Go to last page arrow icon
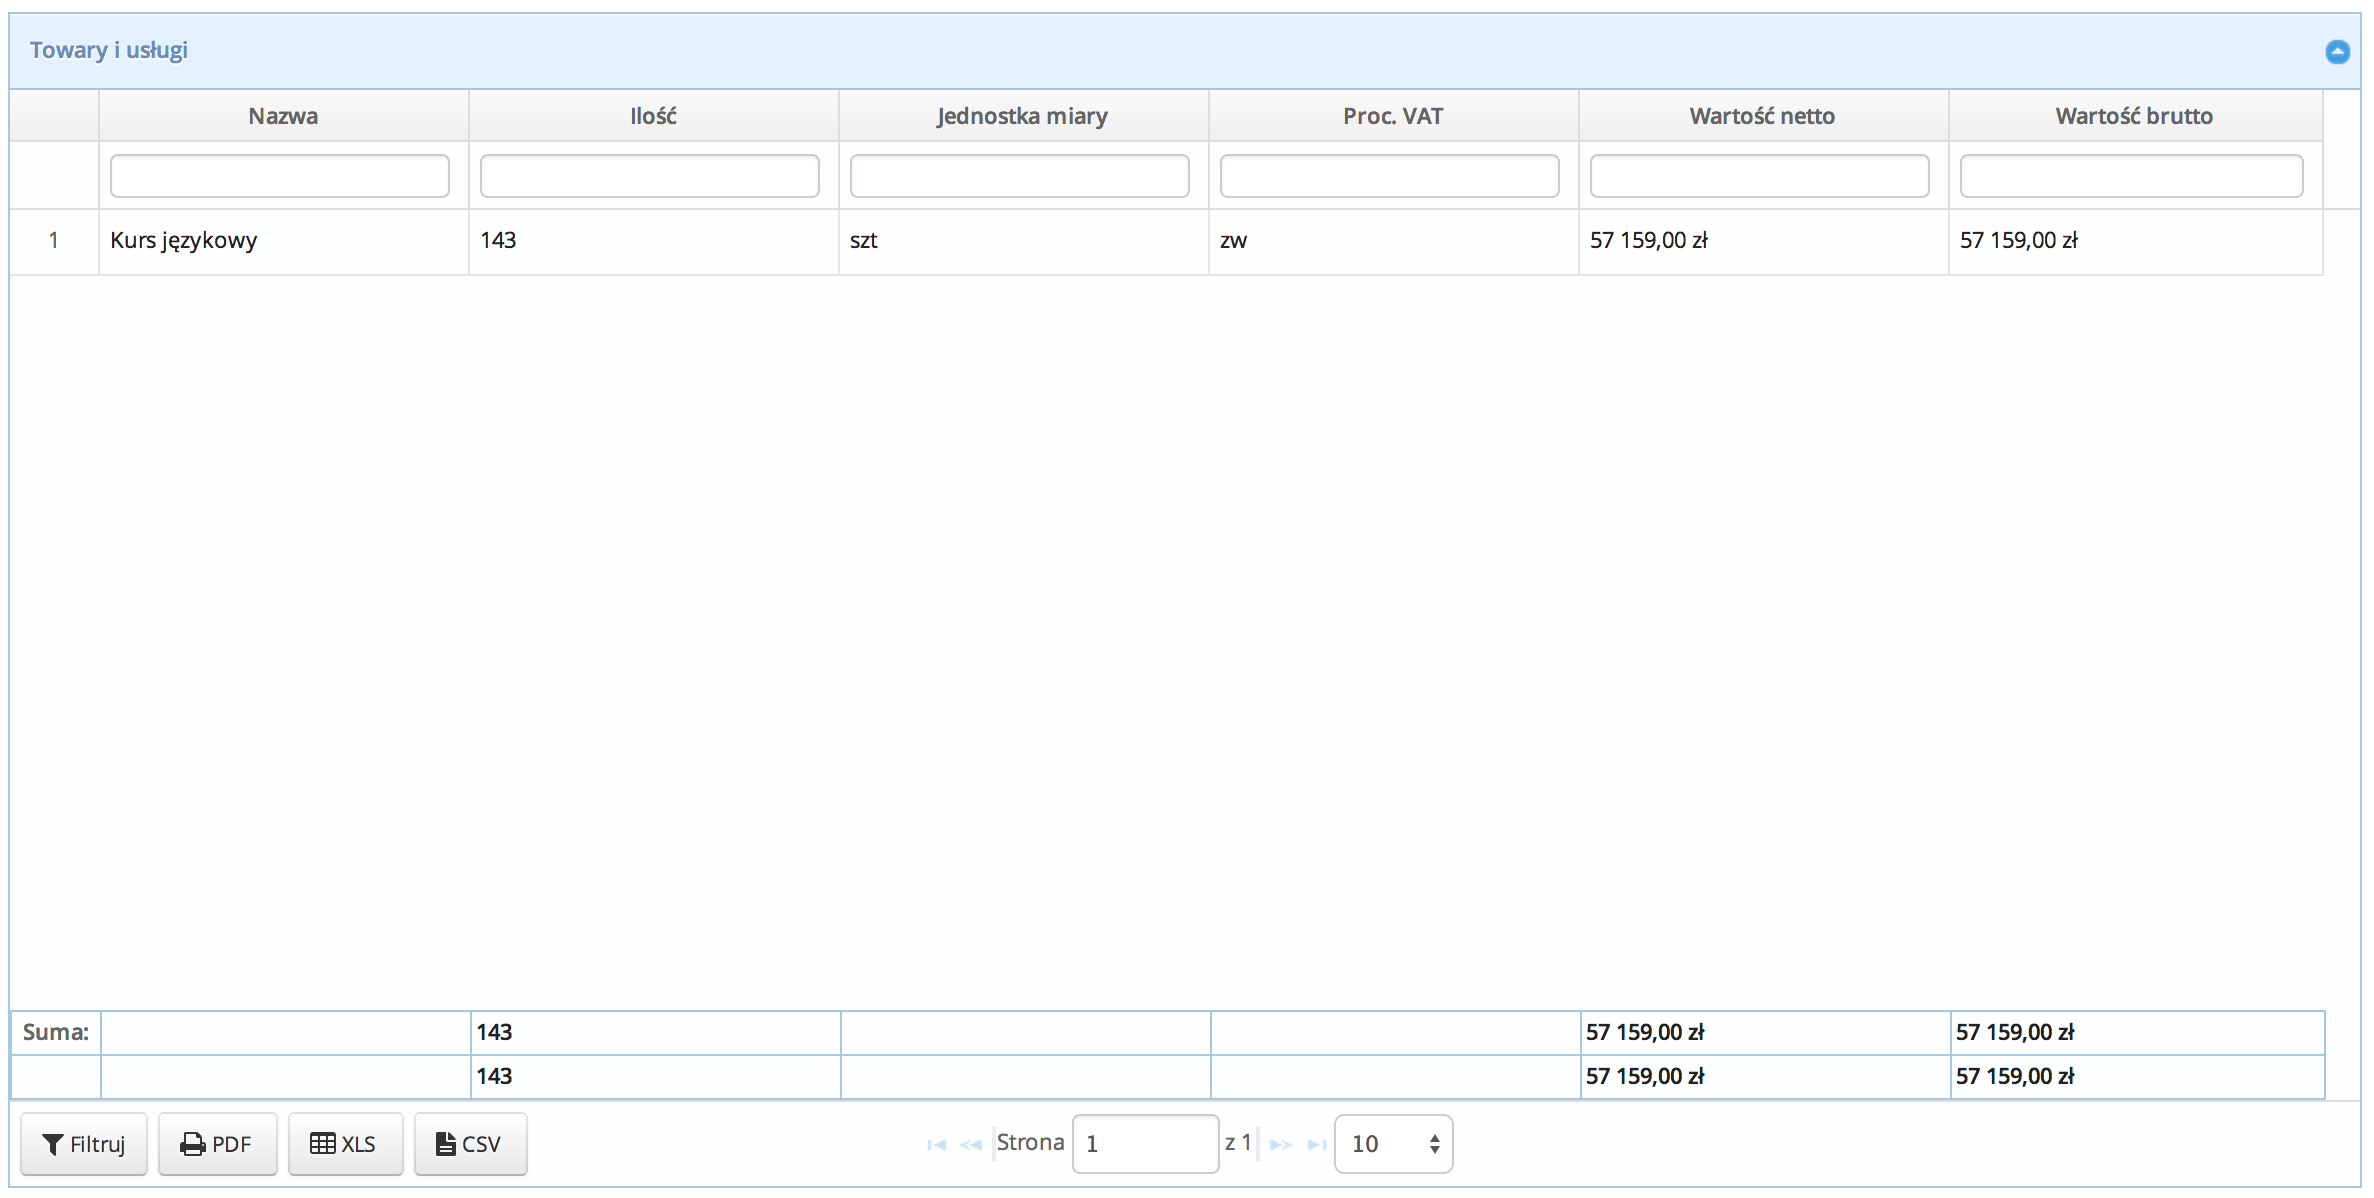The height and width of the screenshot is (1198, 2374). [1317, 1145]
